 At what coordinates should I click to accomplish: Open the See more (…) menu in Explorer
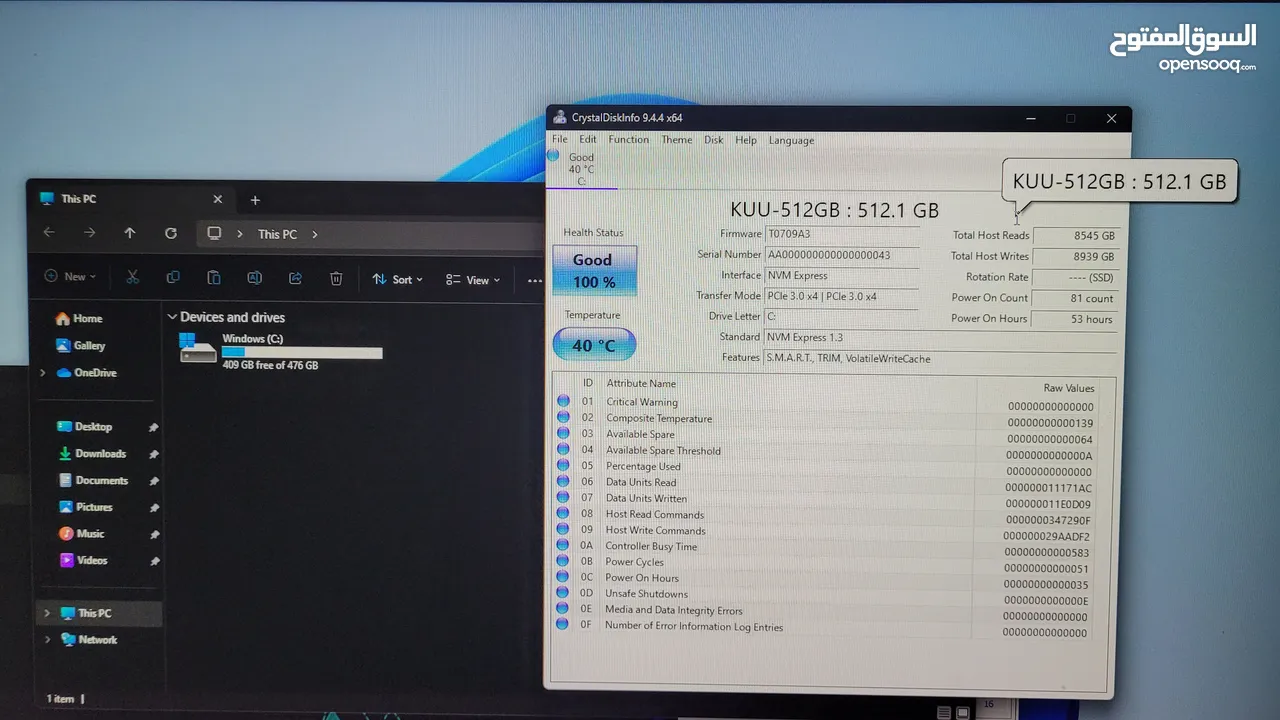pyautogui.click(x=534, y=281)
